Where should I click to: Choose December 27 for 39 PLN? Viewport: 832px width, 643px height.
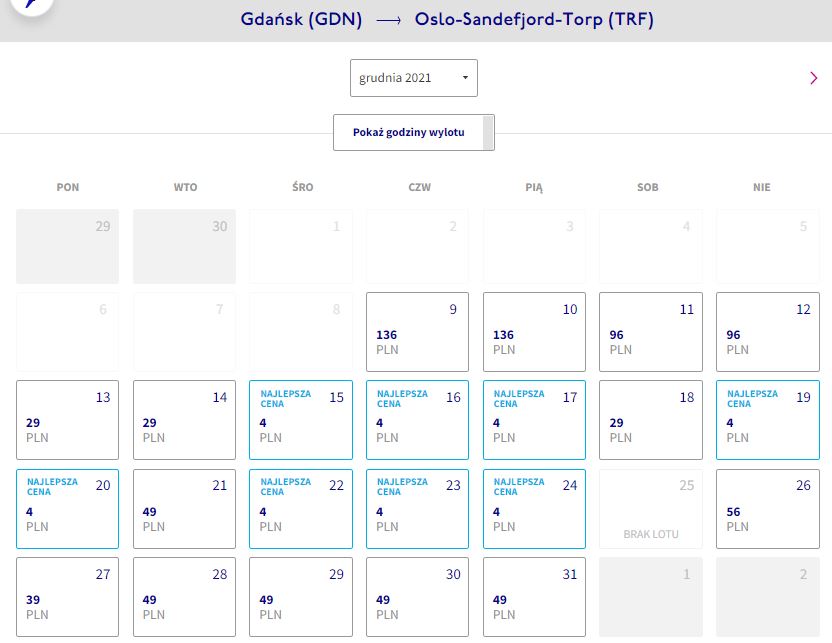[67, 597]
